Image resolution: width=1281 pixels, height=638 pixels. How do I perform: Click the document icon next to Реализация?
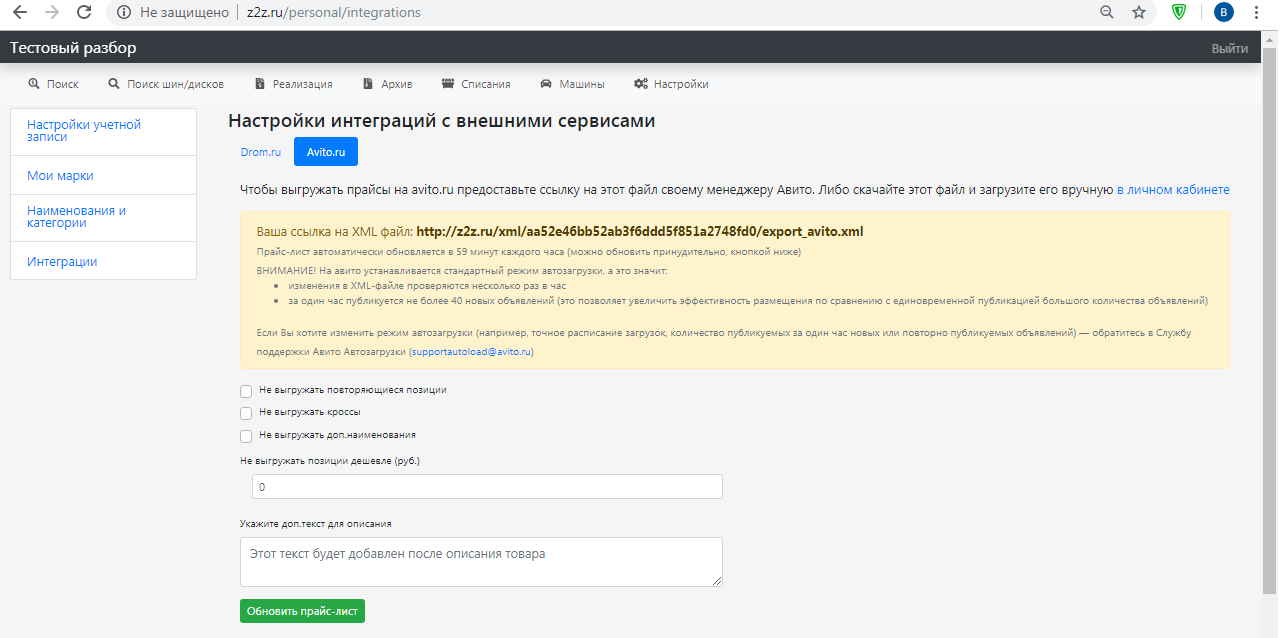(x=260, y=84)
